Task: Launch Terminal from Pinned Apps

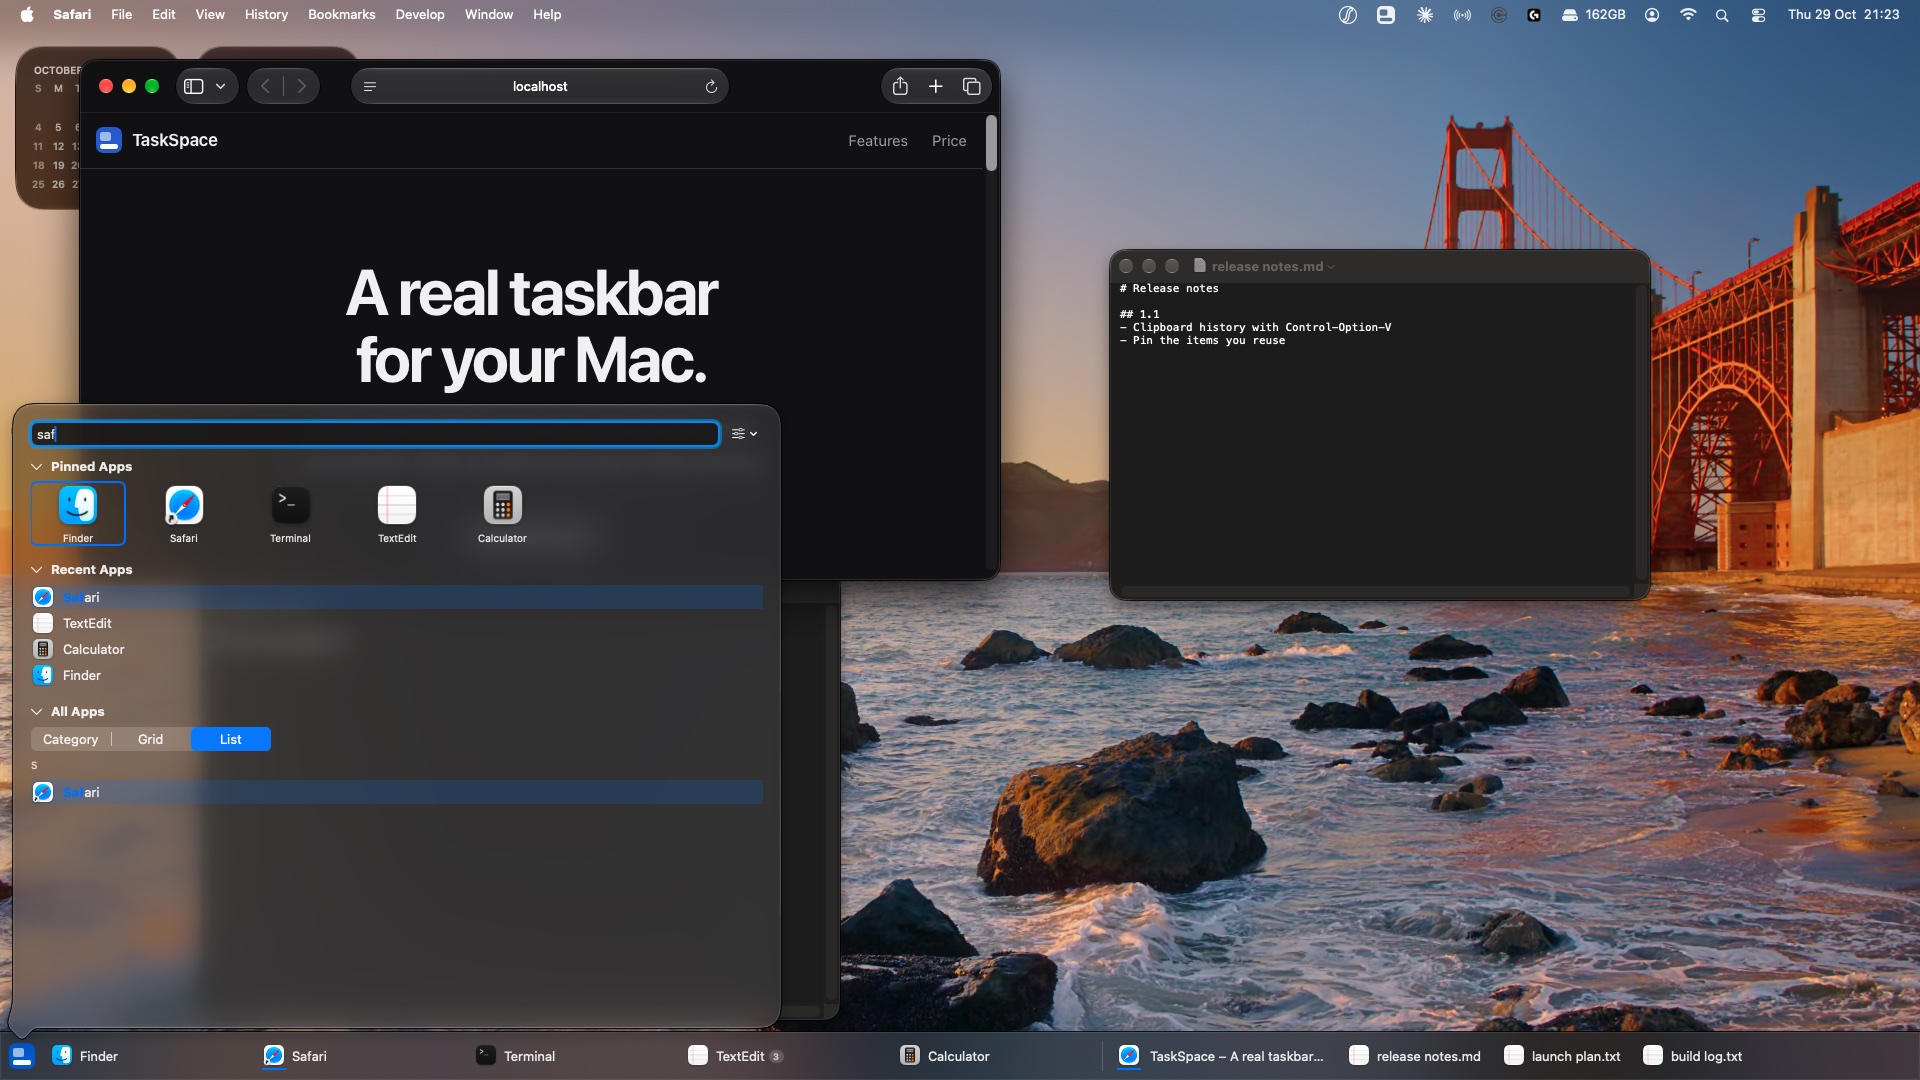Action: (x=290, y=514)
